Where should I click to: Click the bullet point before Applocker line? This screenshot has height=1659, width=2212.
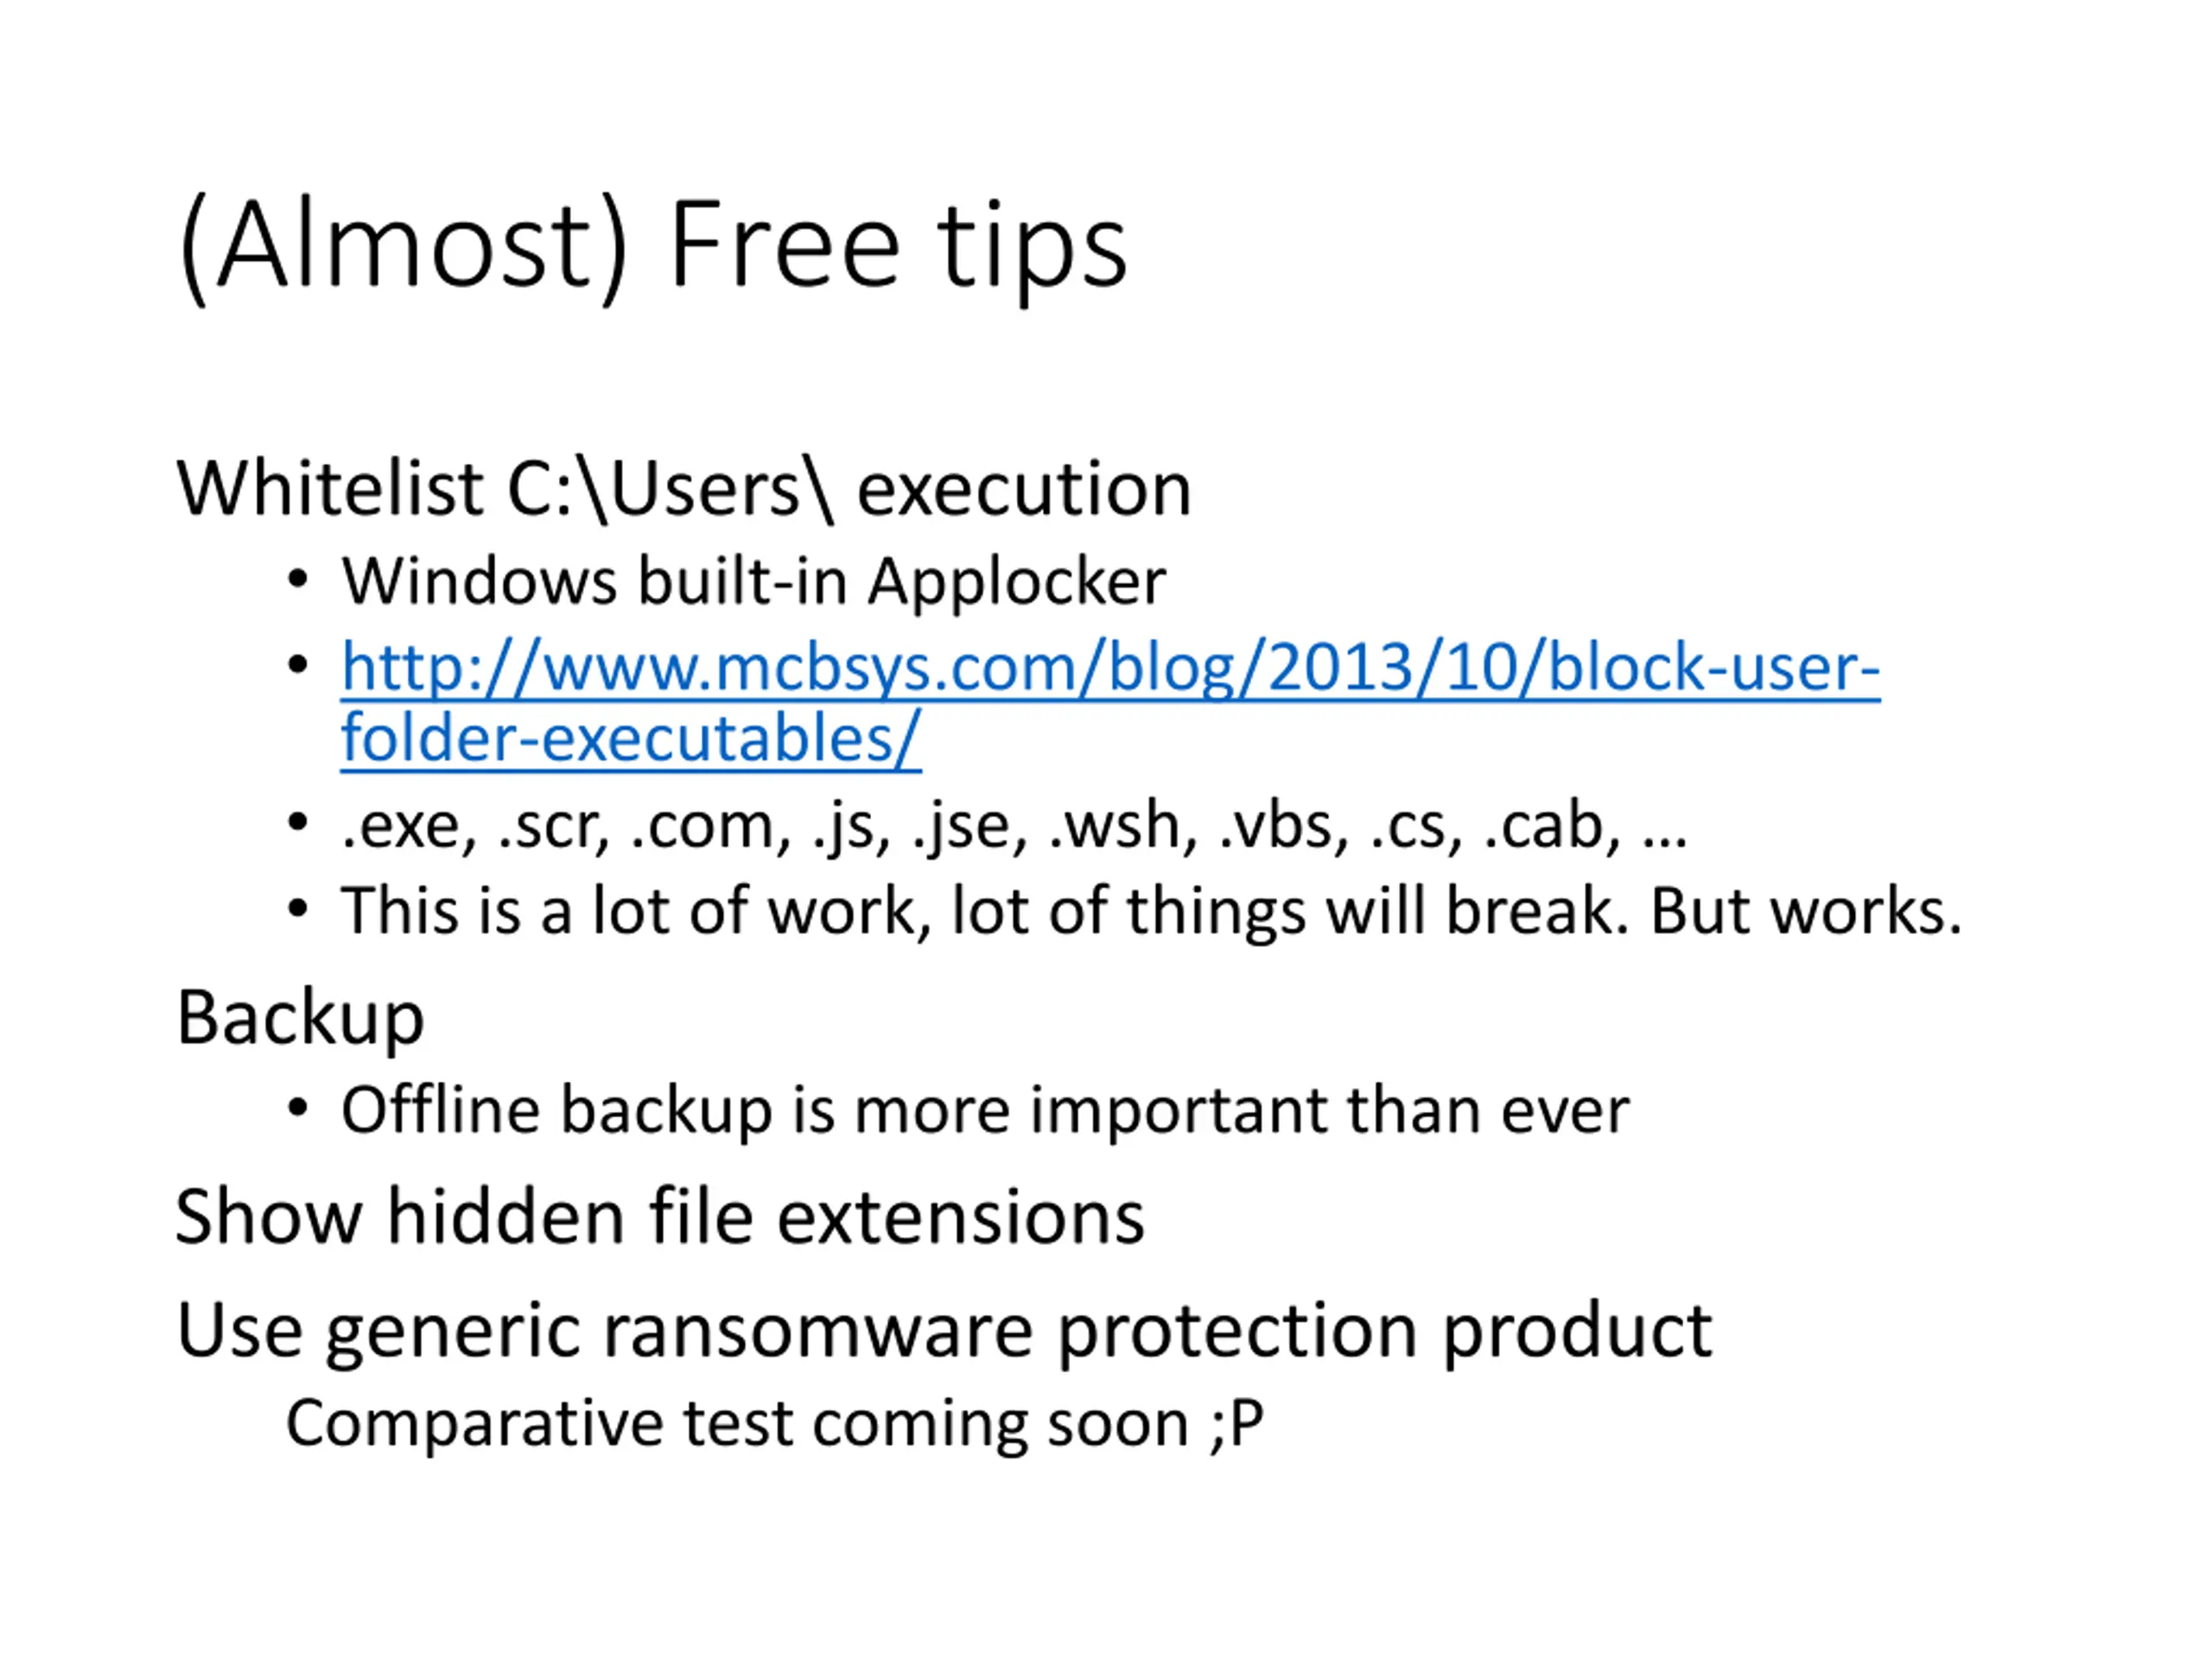[297, 581]
